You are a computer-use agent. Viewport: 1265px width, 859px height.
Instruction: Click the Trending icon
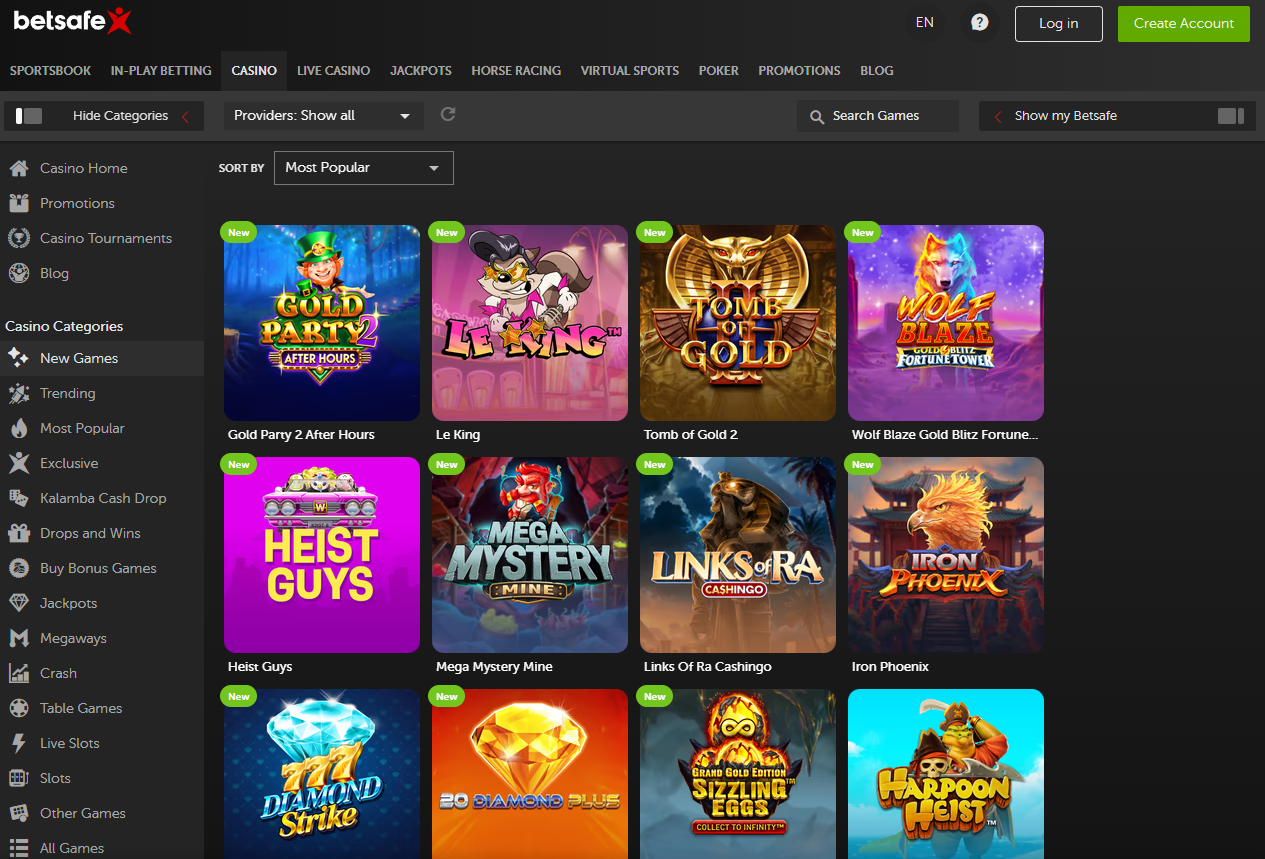[x=18, y=393]
